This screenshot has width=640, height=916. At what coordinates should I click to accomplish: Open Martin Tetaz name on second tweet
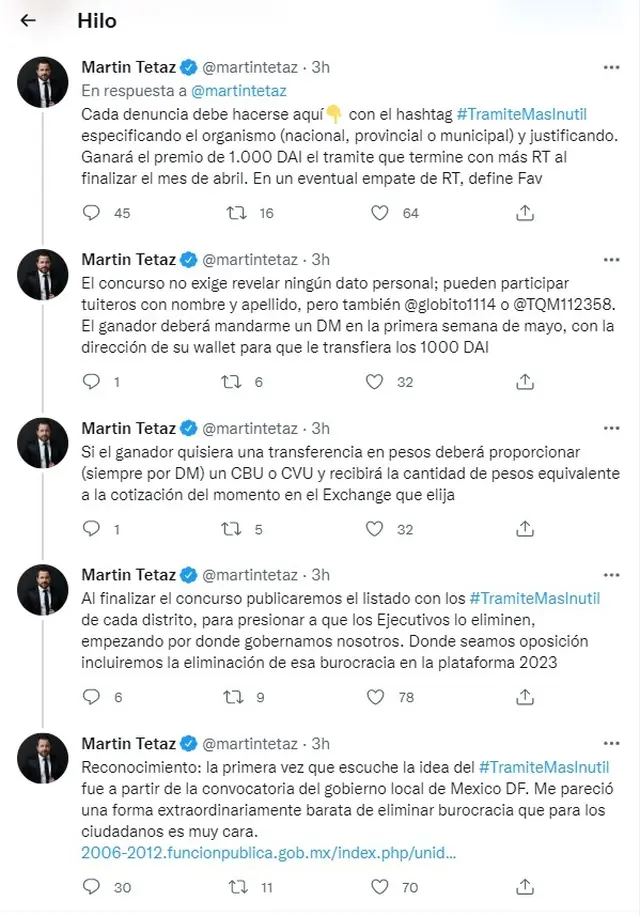[x=128, y=259]
